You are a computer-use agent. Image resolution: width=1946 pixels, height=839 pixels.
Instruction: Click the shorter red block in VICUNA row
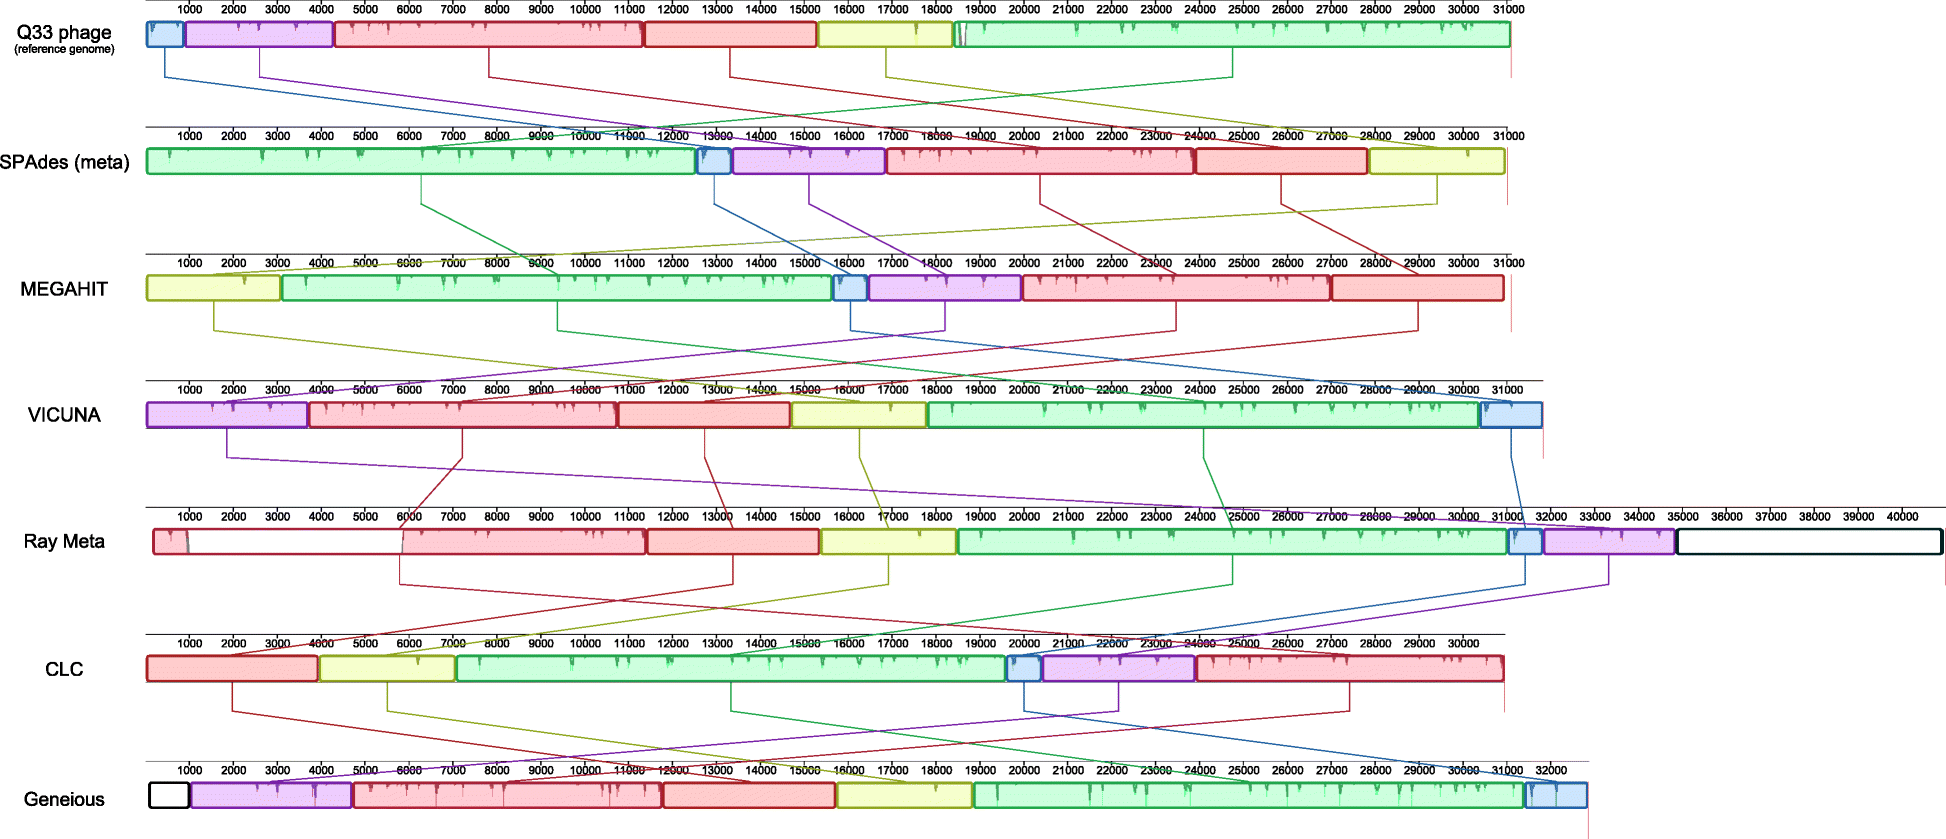[x=705, y=415]
